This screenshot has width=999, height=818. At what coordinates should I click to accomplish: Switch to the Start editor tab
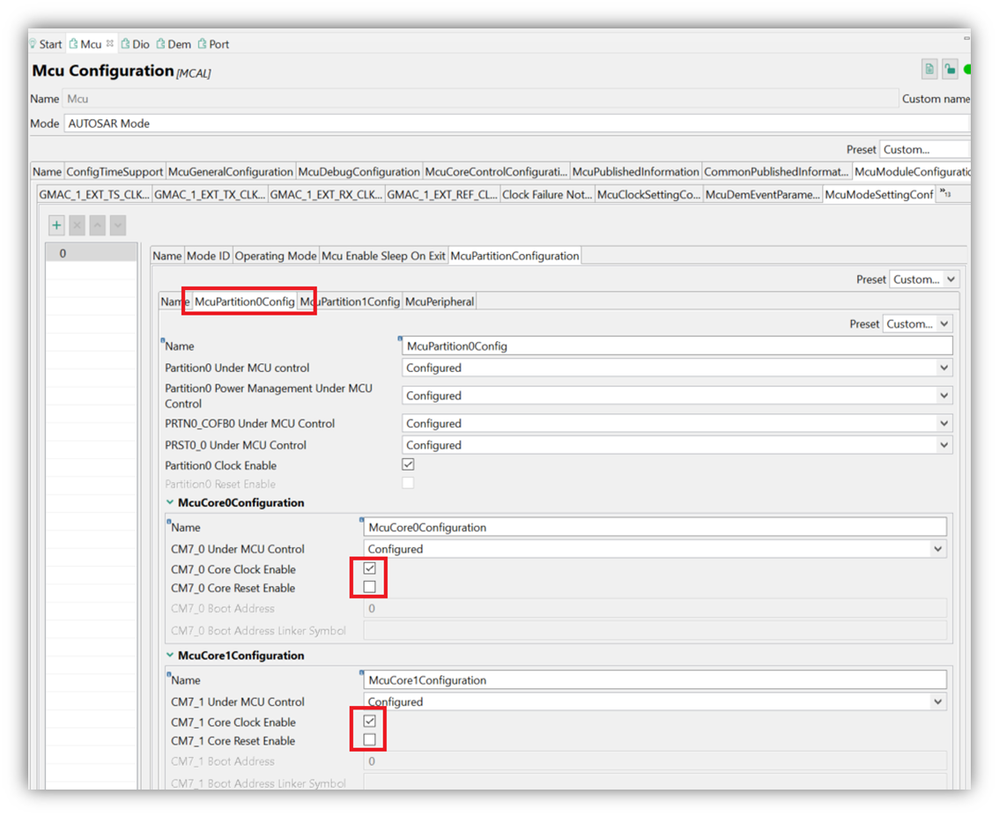46,44
